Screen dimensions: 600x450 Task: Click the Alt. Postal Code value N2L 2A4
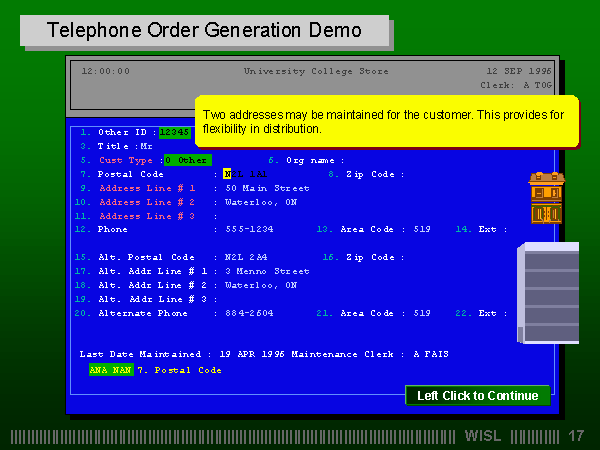click(x=246, y=257)
